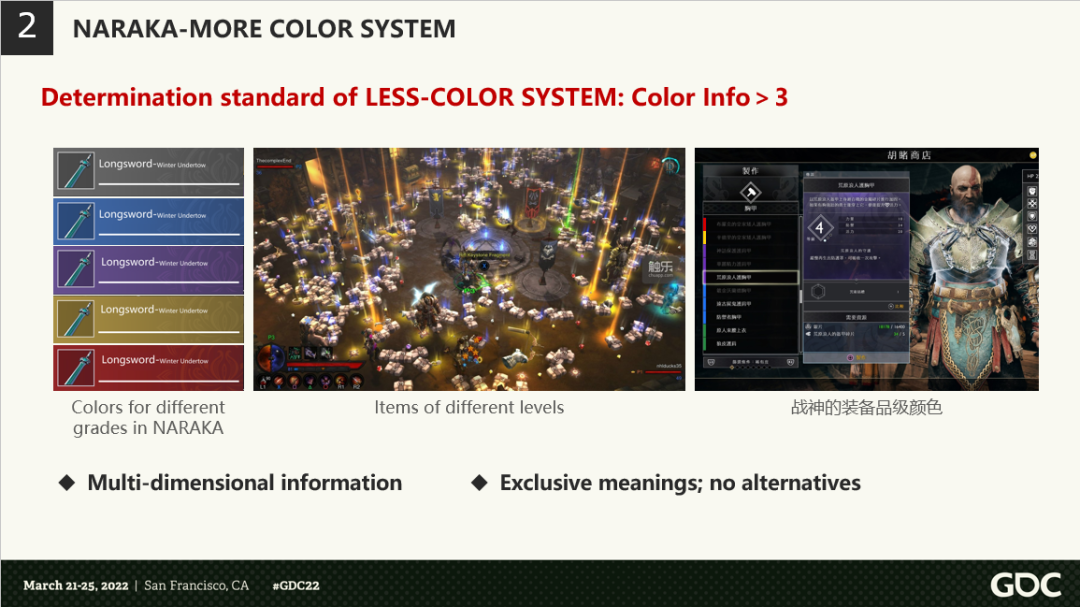Screen dimensions: 1080x607
Task: Click the Chinese caption 战神的装备品级颜色
Action: (866, 407)
